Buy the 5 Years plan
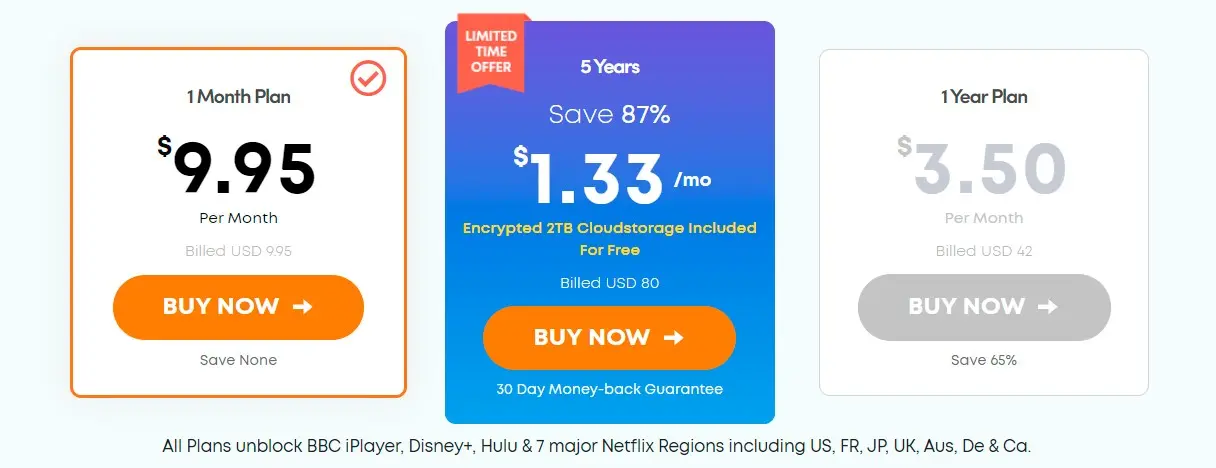 (609, 338)
